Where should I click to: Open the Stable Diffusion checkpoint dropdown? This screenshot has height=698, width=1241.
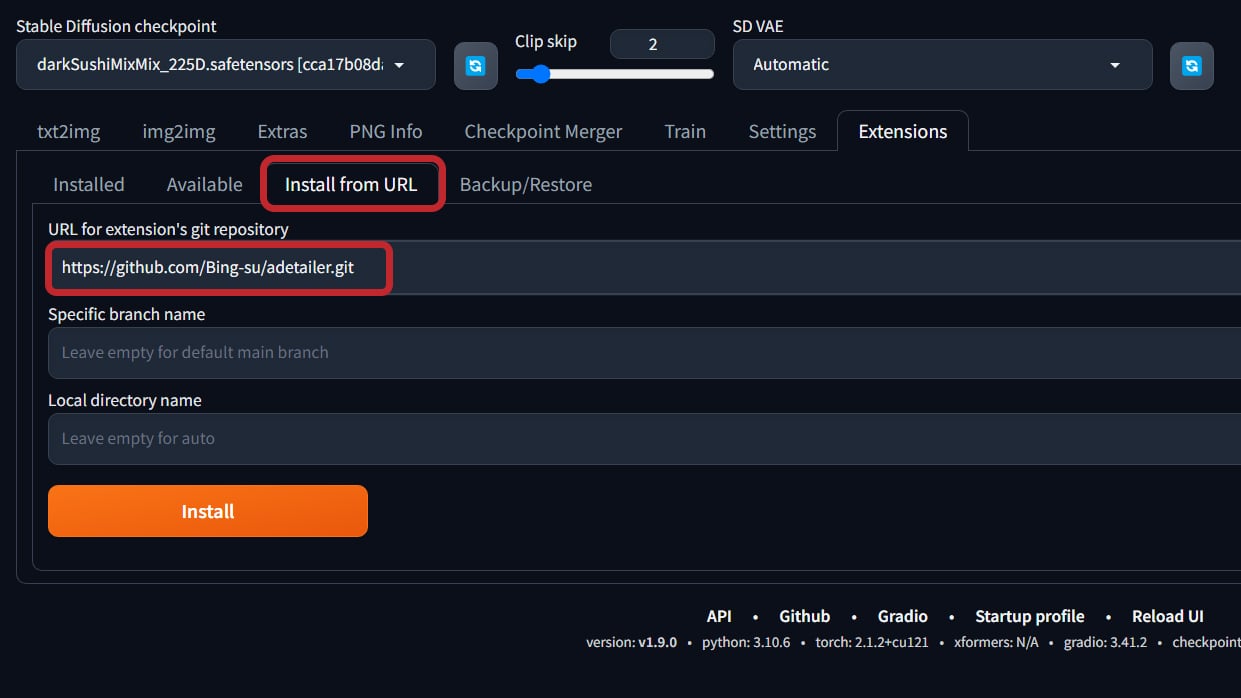click(226, 65)
